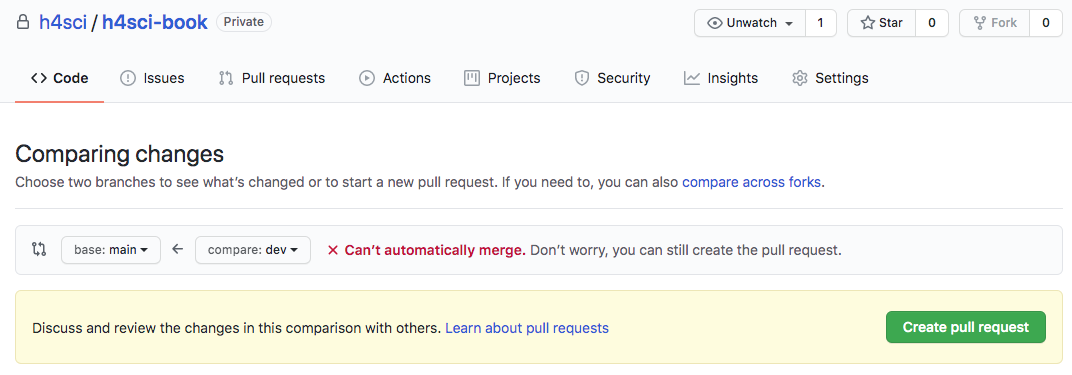Open the Security tab
1072x375 pixels.
[612, 78]
